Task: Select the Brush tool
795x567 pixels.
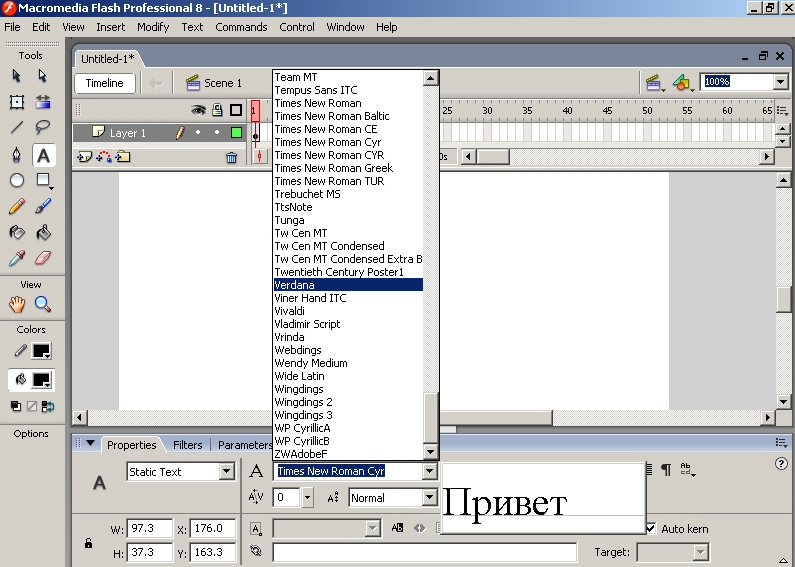Action: point(43,206)
